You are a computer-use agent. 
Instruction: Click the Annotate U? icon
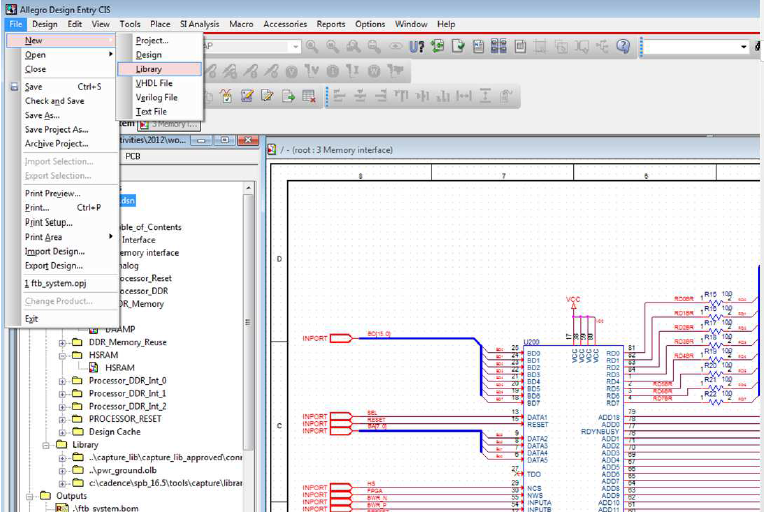point(417,46)
